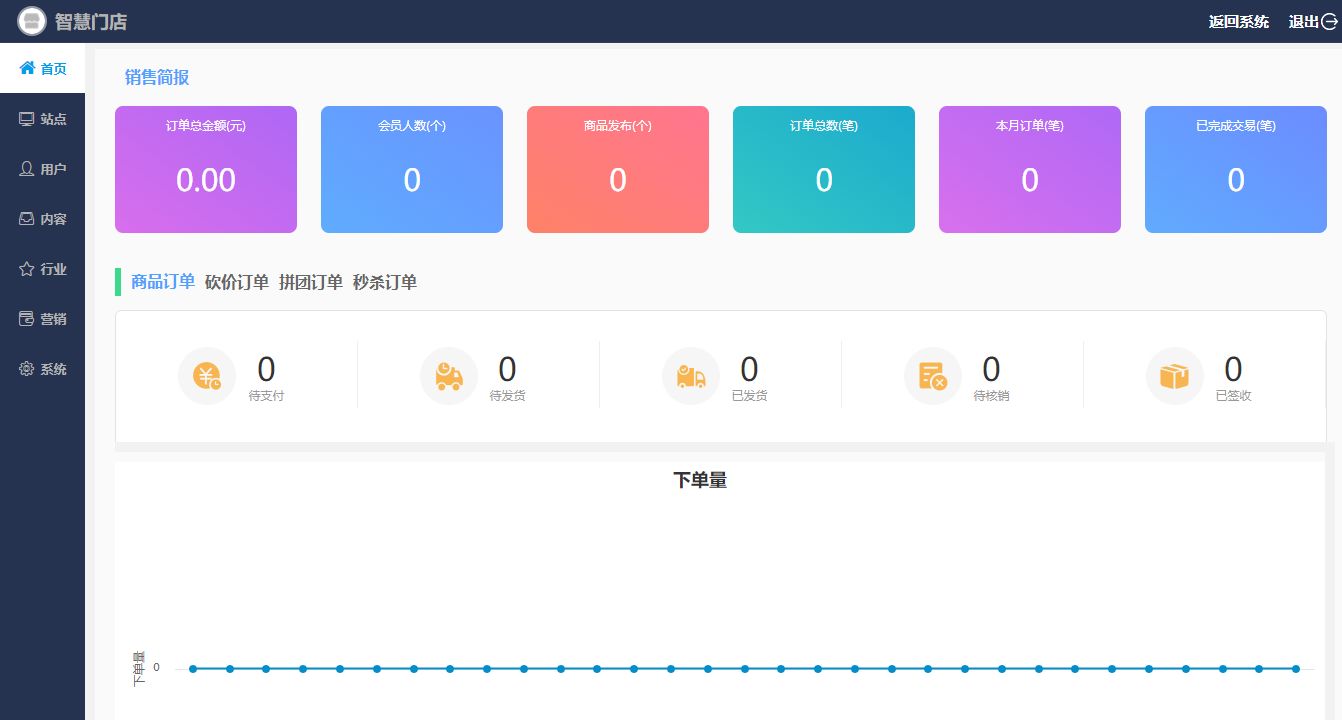Image resolution: width=1342 pixels, height=720 pixels.
Task: Click the 已签收 count label
Action: click(x=1234, y=396)
